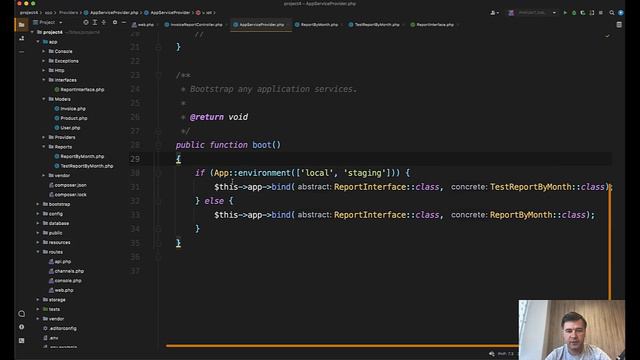
Task: Open the Services tool window icon
Action: click(x=22, y=313)
